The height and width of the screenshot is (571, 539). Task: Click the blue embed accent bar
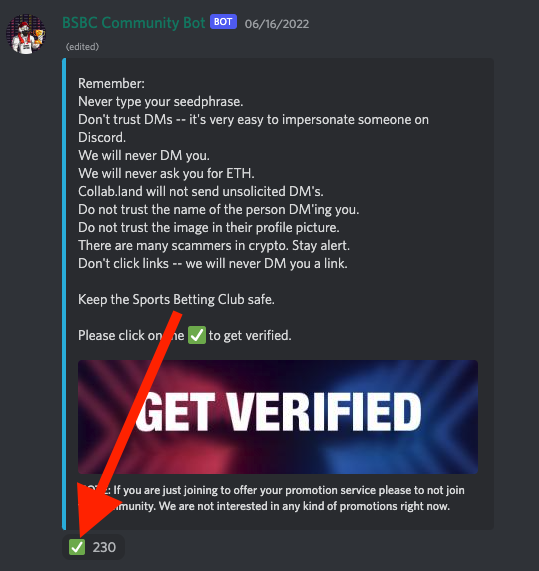tap(64, 294)
